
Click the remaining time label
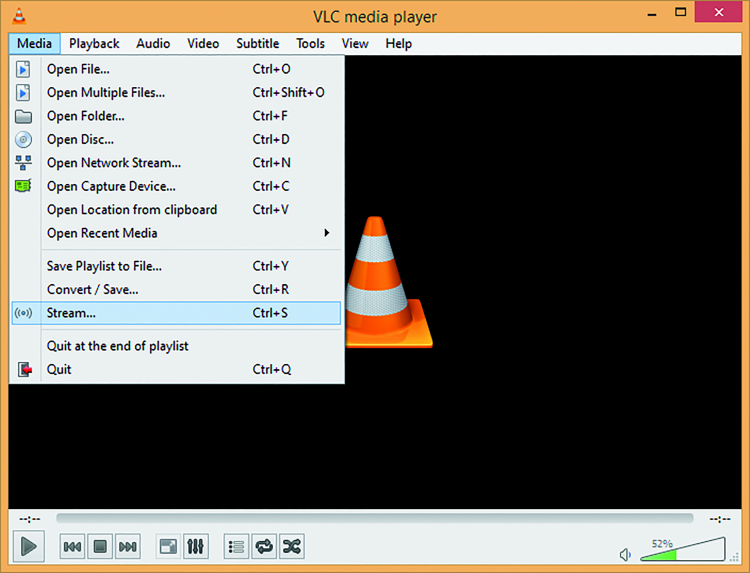[720, 519]
